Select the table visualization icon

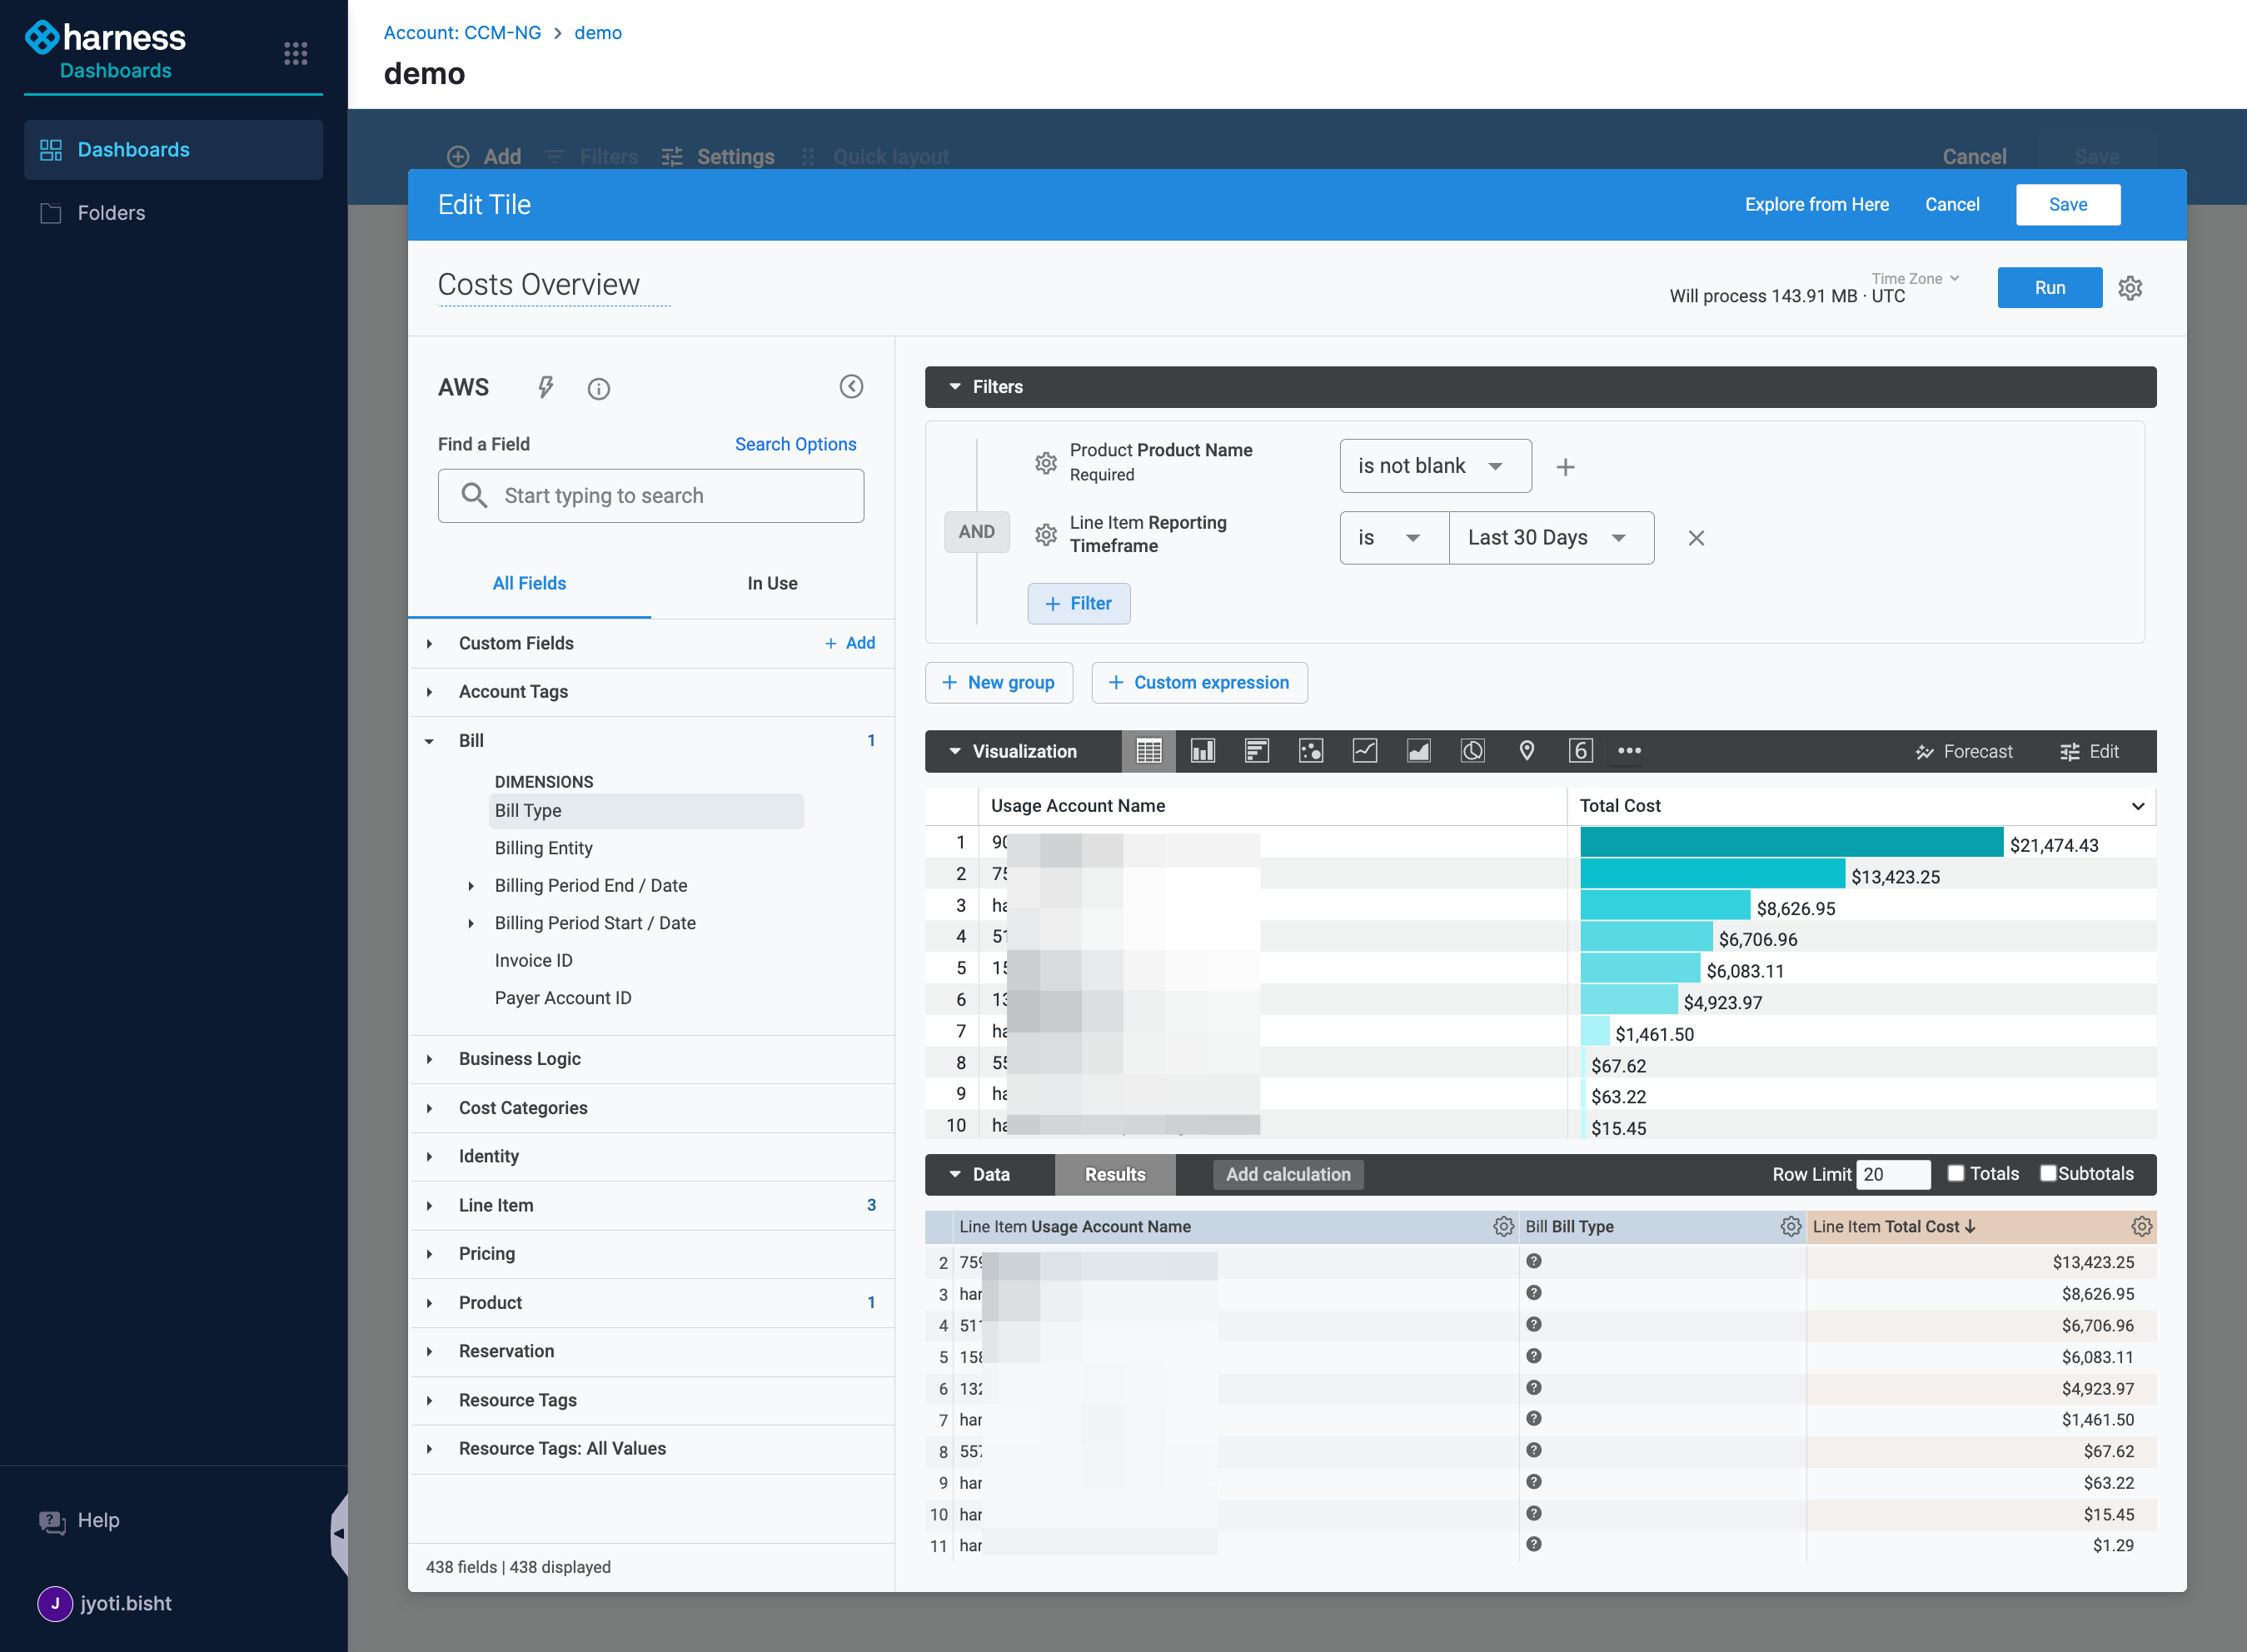(x=1149, y=751)
